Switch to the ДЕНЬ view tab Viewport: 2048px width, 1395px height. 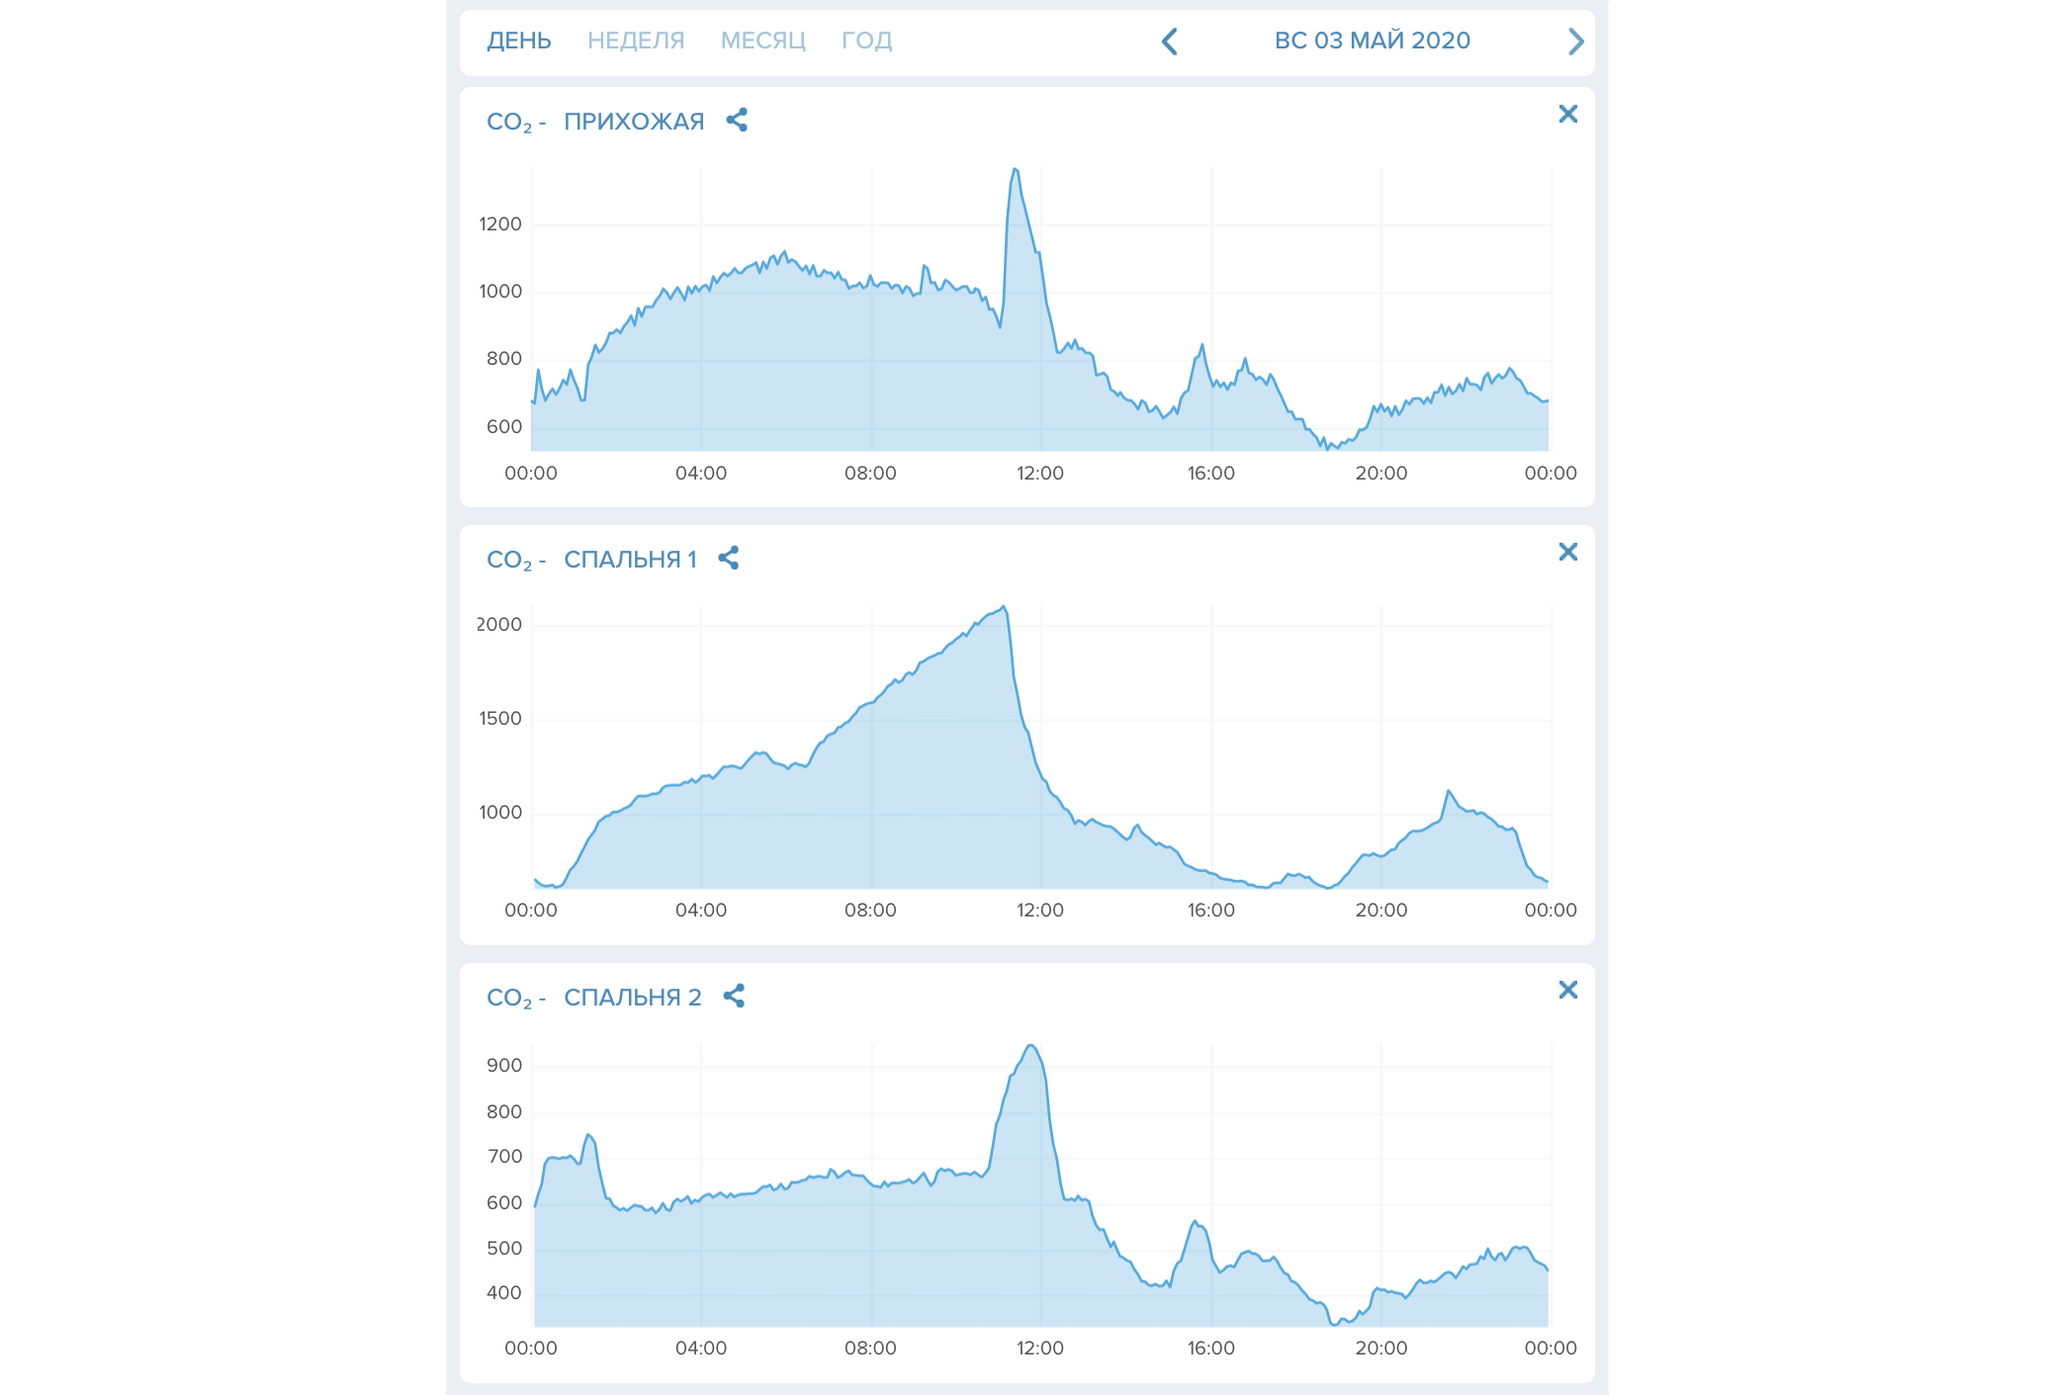pyautogui.click(x=518, y=41)
